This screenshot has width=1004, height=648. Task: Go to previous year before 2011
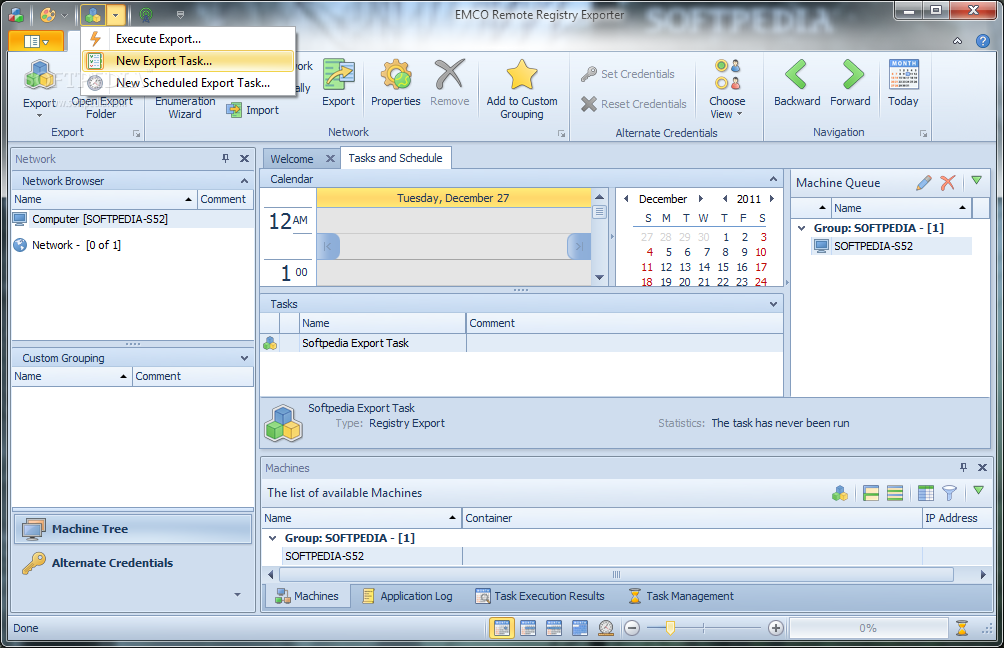tap(725, 199)
